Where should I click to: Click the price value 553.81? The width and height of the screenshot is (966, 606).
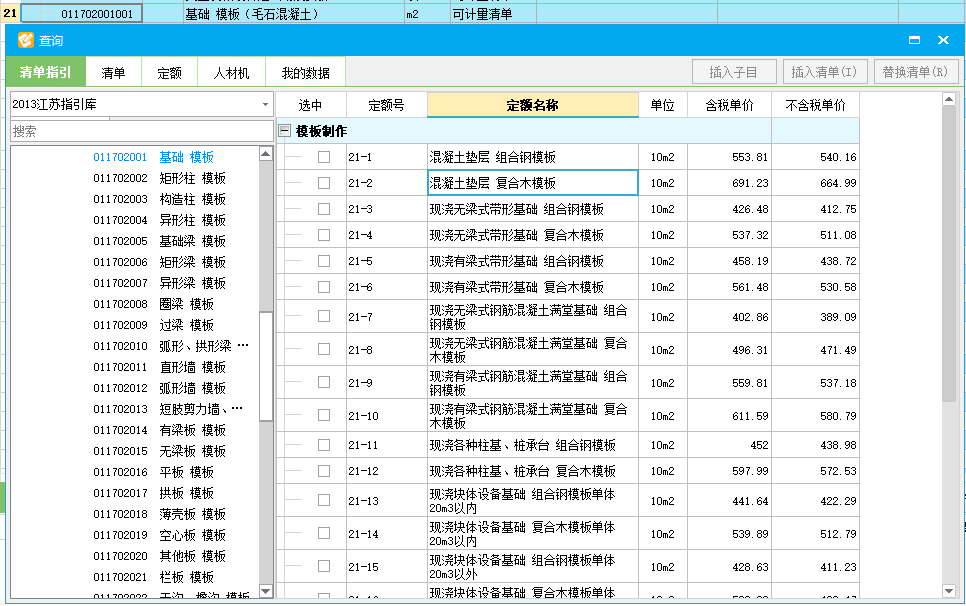point(750,157)
